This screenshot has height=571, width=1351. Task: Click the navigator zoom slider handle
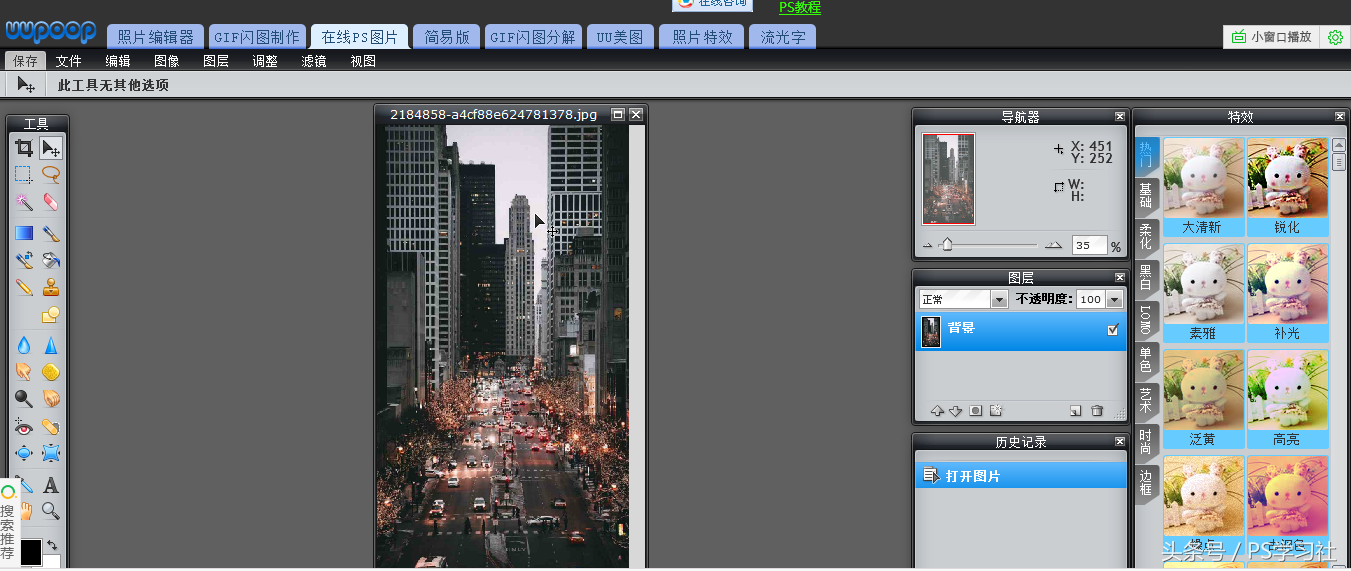946,245
